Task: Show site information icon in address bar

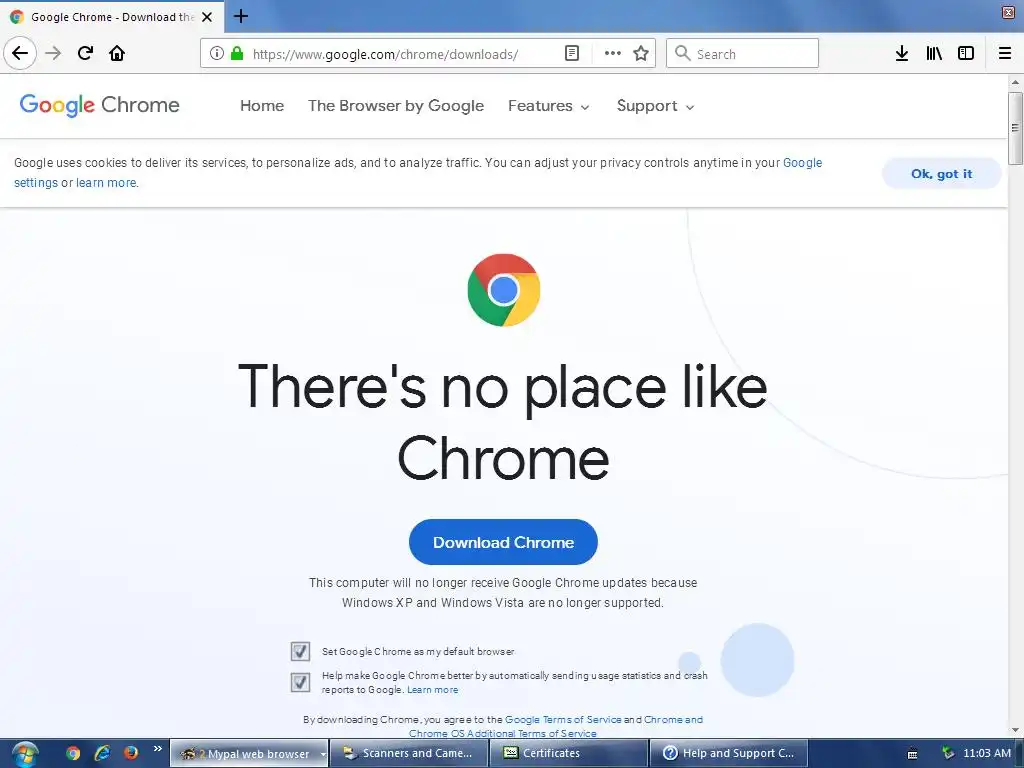Action: coord(217,53)
